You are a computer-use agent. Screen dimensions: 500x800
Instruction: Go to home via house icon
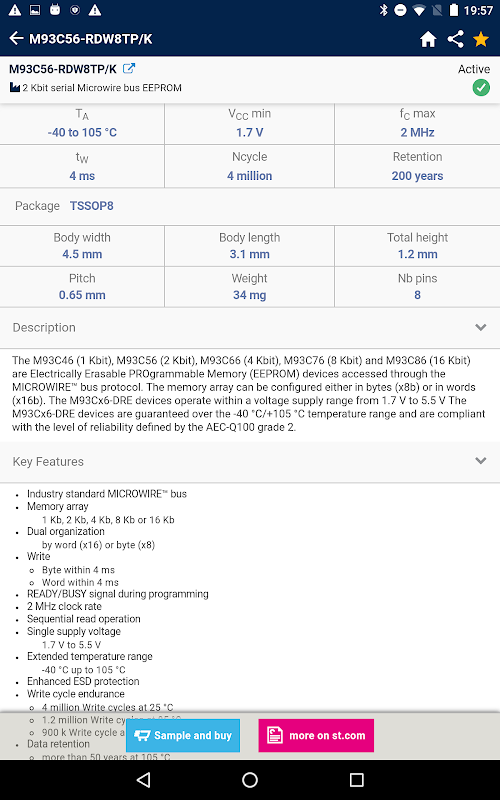pyautogui.click(x=428, y=39)
